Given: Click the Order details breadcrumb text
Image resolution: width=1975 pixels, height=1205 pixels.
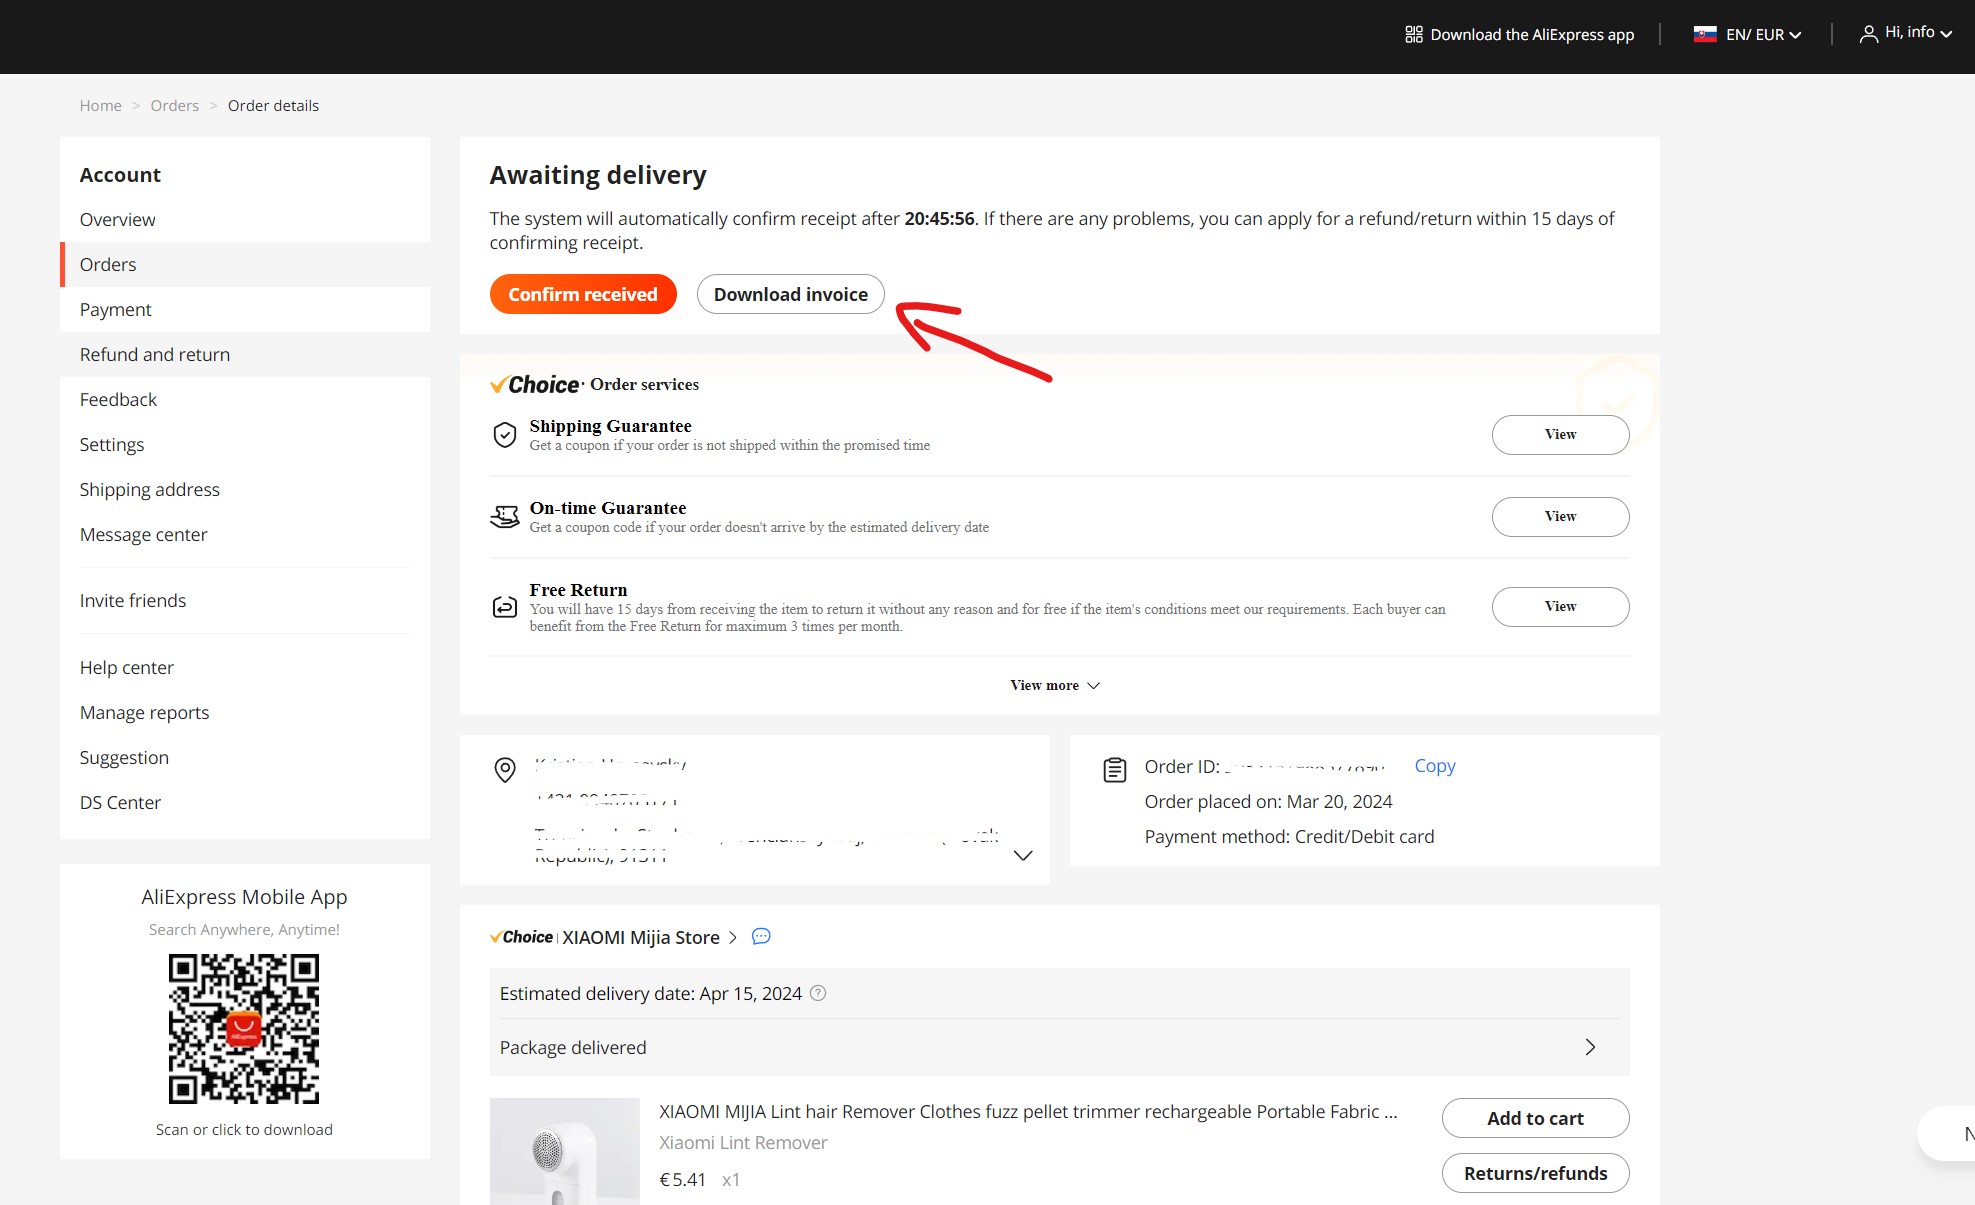Looking at the screenshot, I should point(273,106).
